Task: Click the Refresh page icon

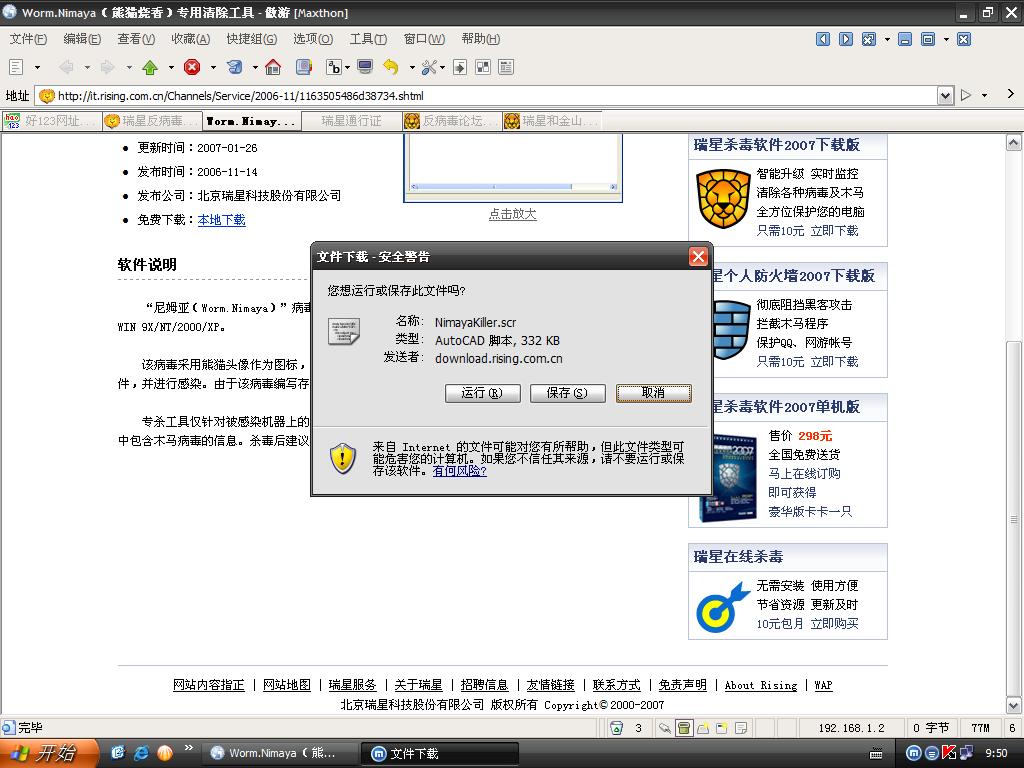Action: coord(234,67)
